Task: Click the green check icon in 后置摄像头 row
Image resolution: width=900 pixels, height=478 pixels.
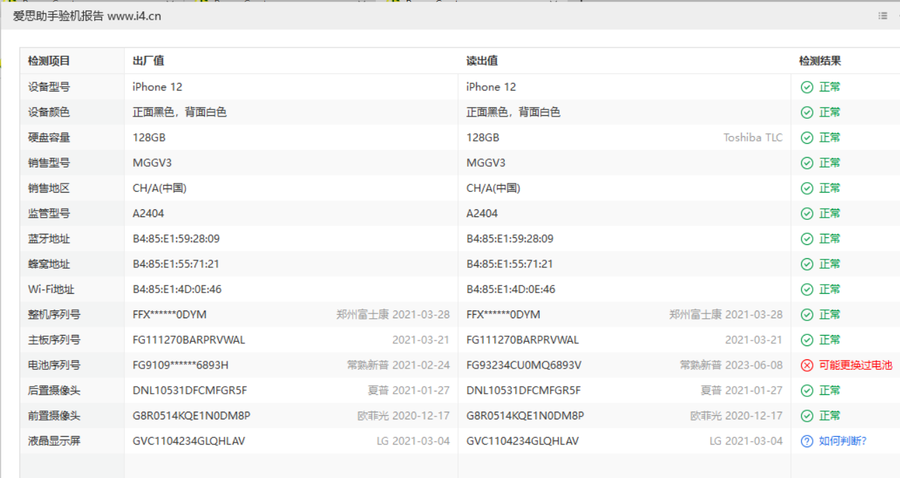Action: tap(807, 390)
